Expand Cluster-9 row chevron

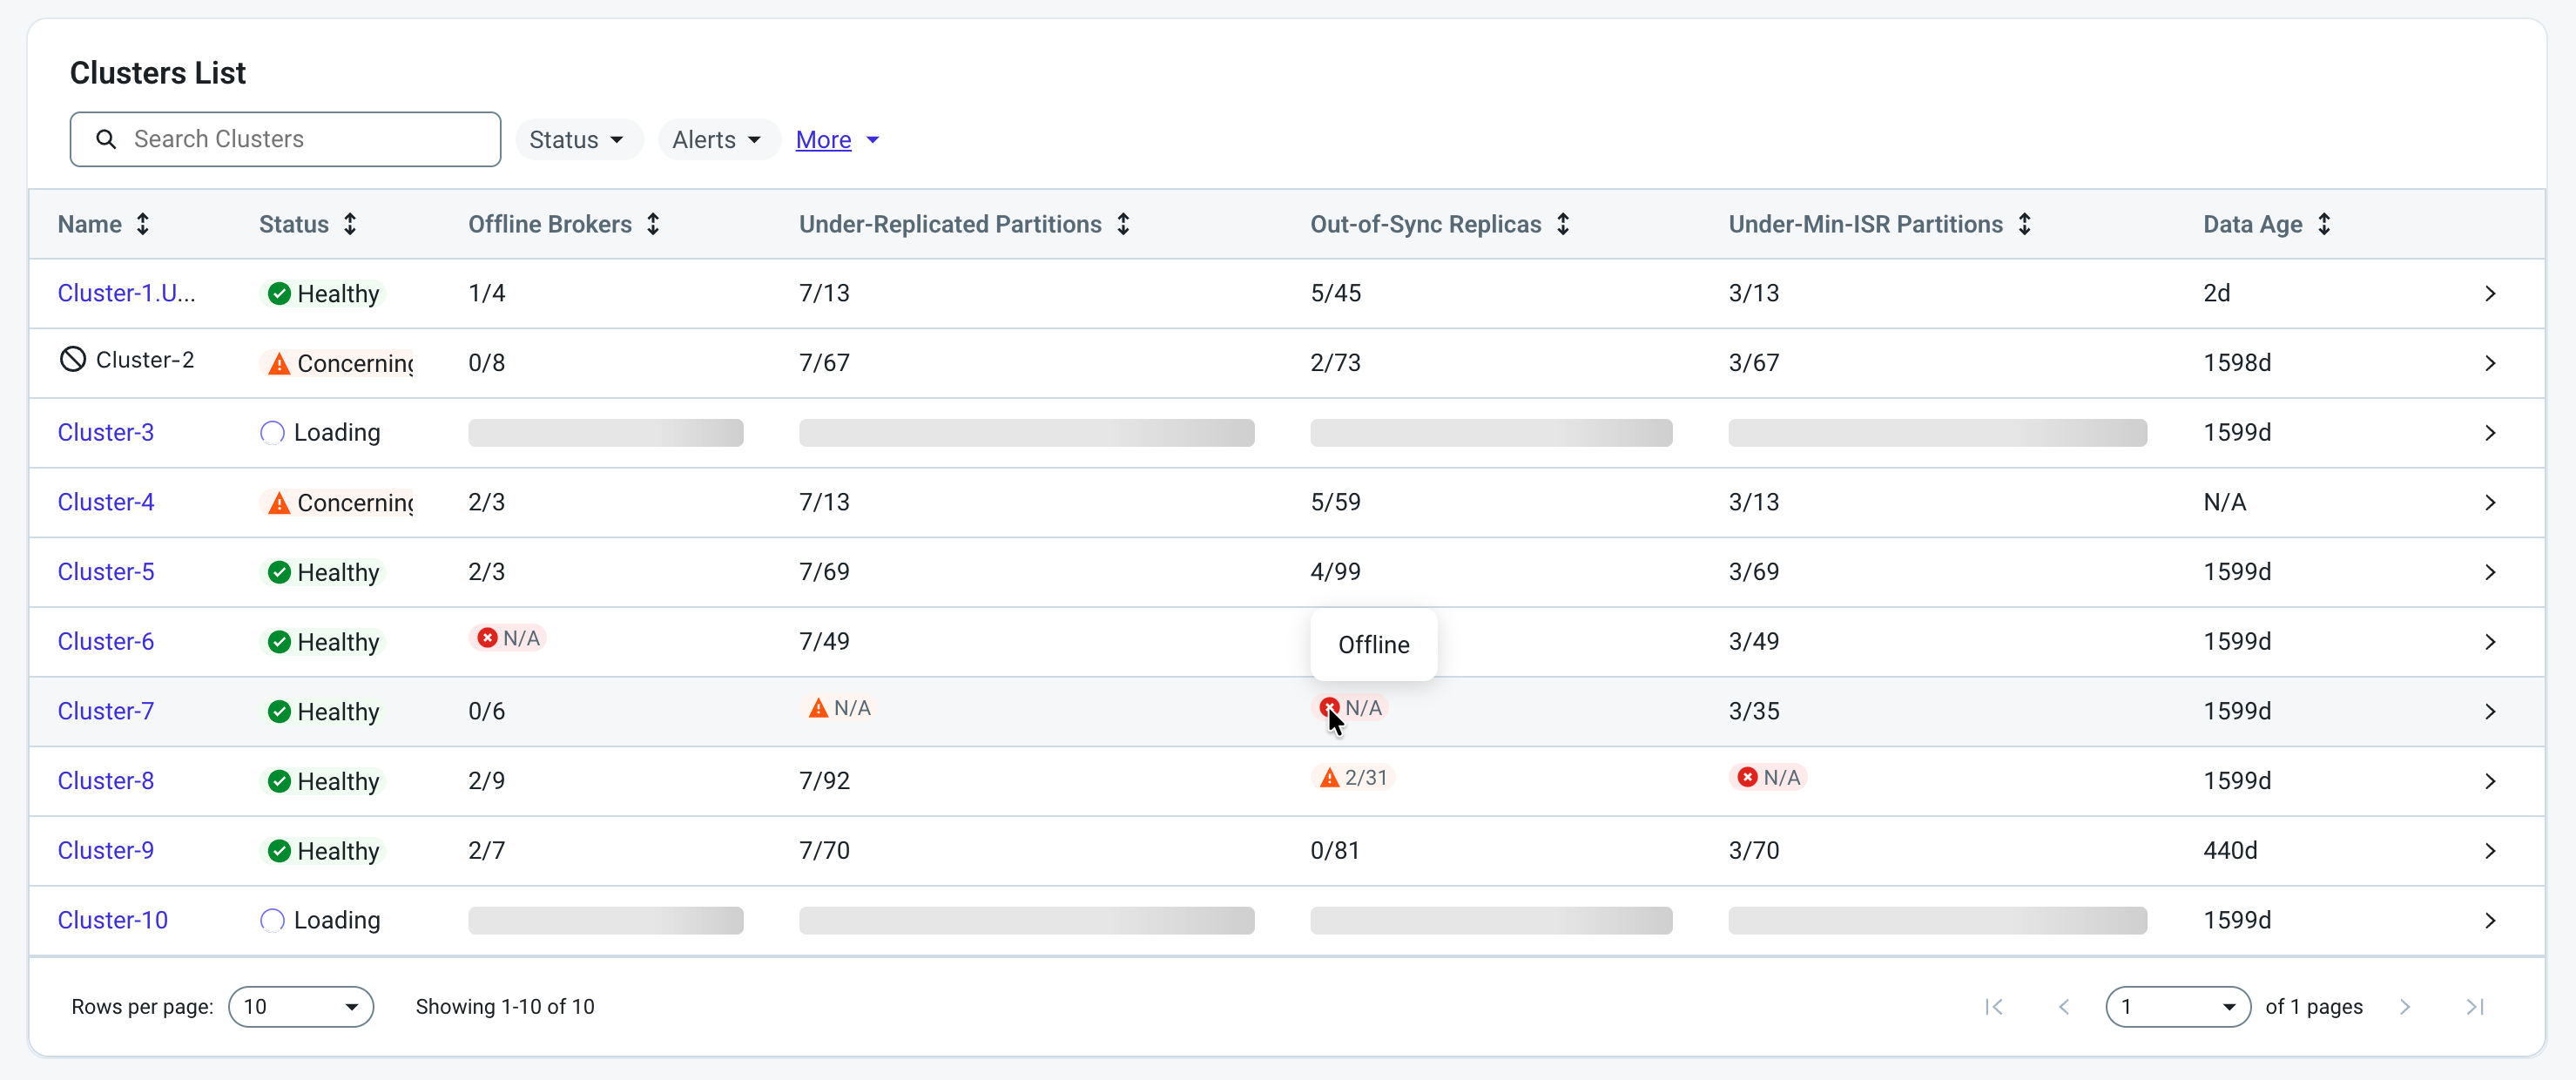pos(2490,851)
